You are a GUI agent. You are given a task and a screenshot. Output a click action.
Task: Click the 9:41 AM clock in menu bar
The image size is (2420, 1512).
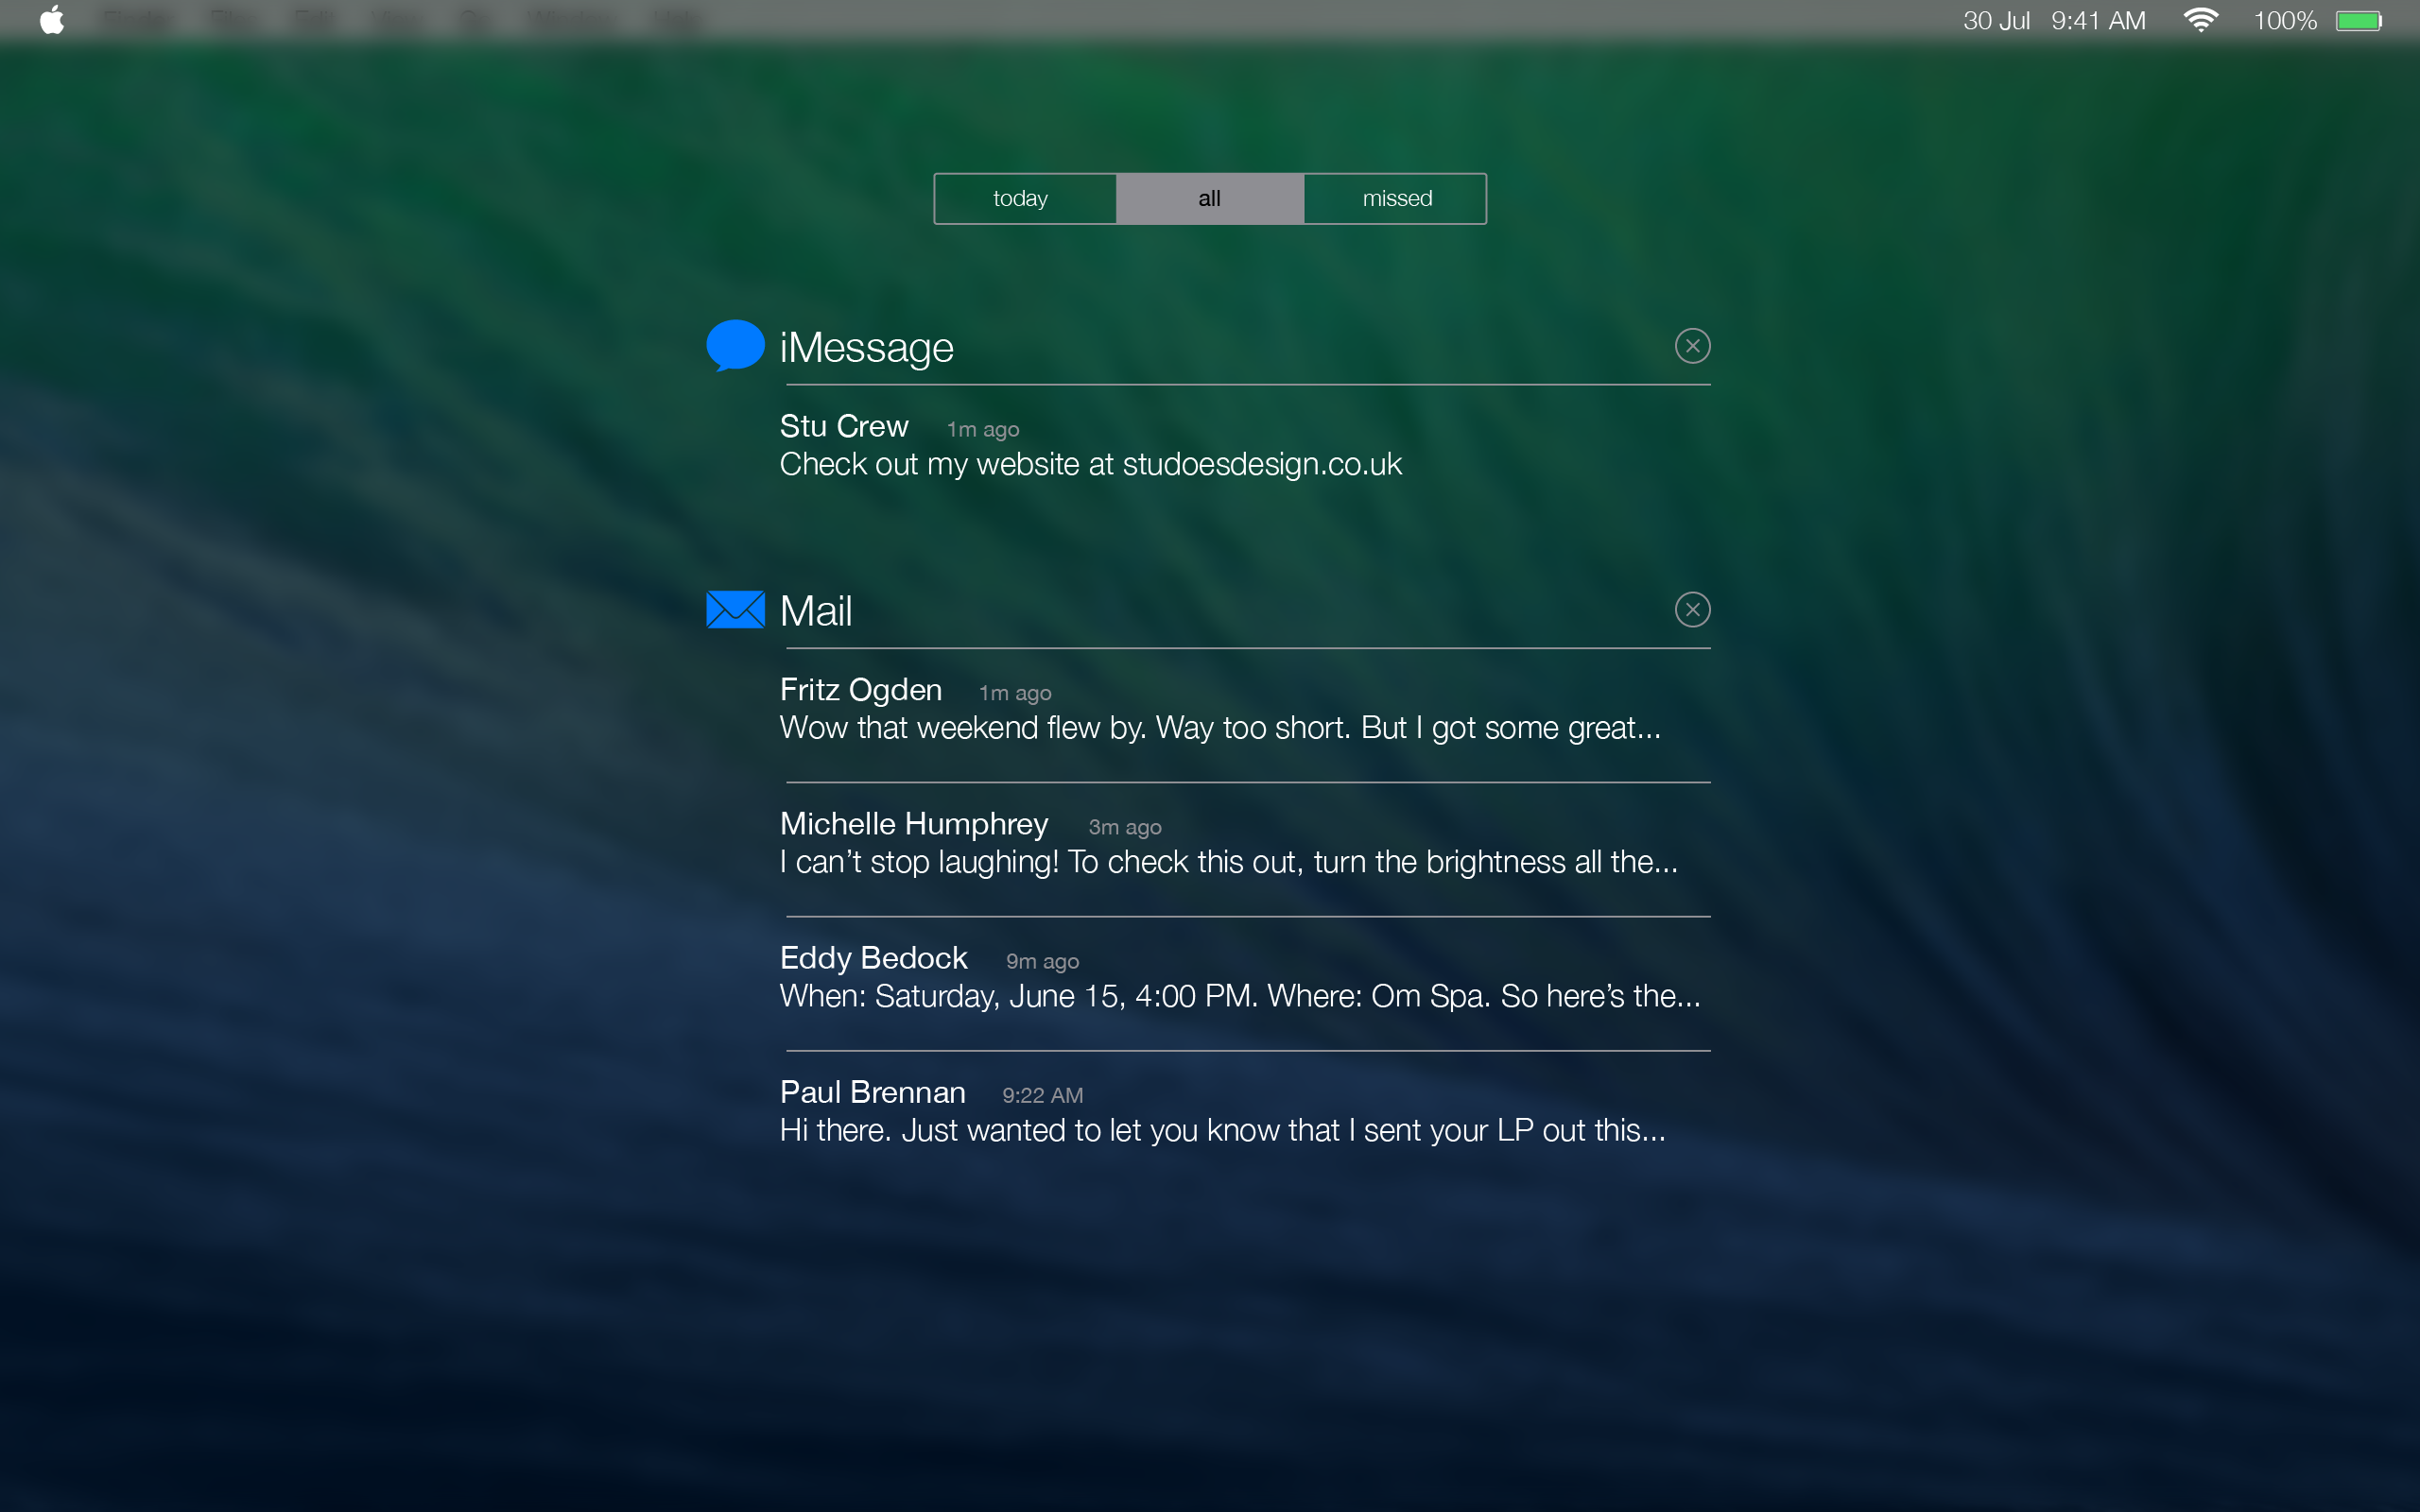click(2098, 21)
